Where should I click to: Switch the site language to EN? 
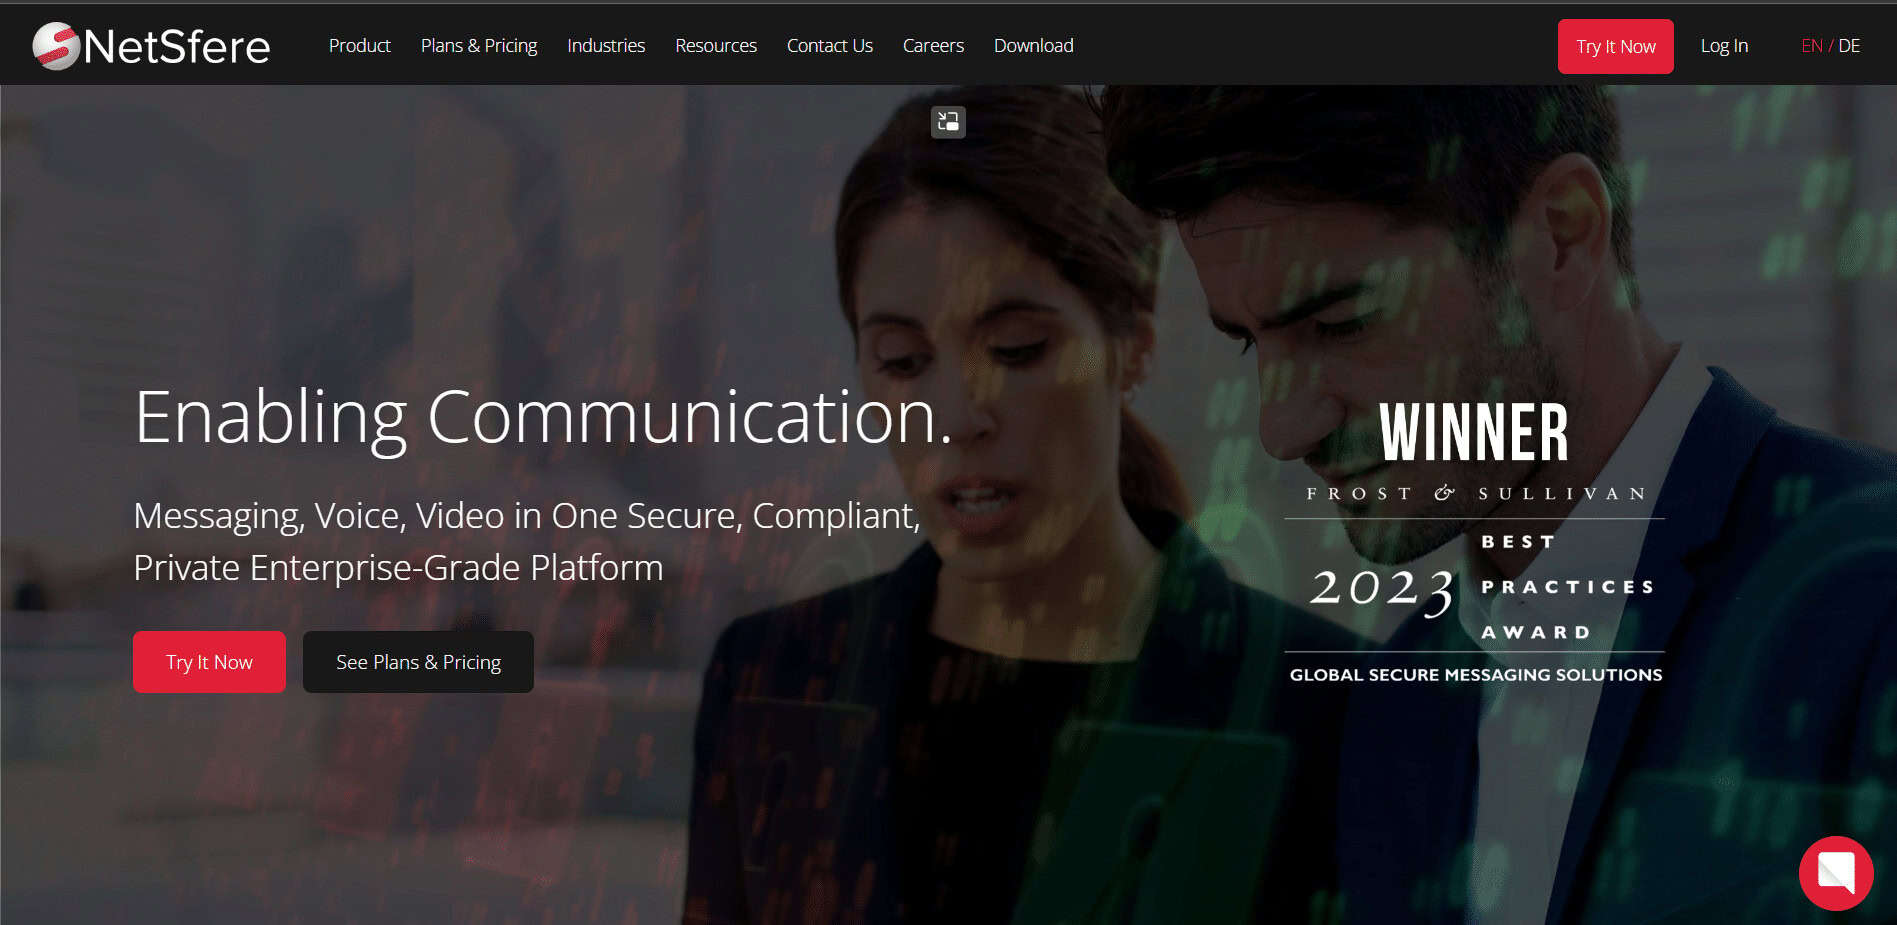pyautogui.click(x=1812, y=45)
